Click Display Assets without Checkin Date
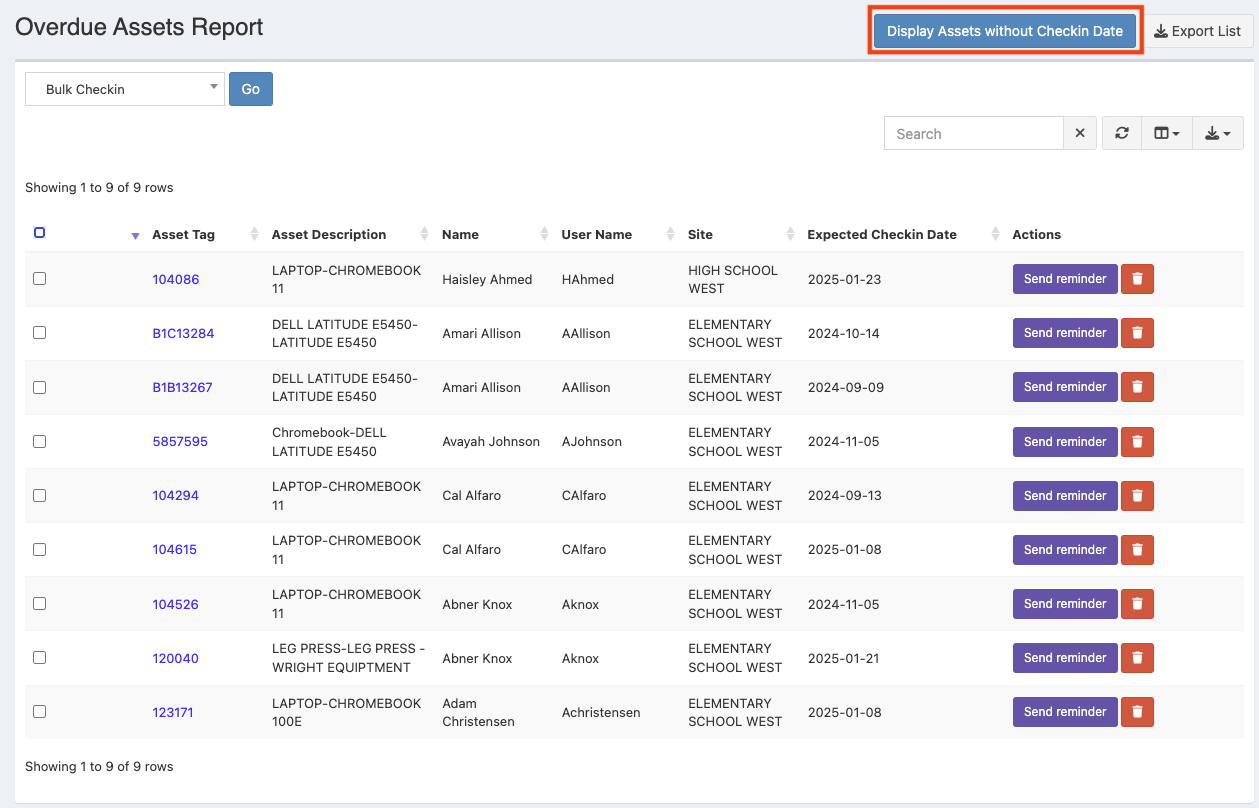The height and width of the screenshot is (808, 1259). click(1004, 31)
